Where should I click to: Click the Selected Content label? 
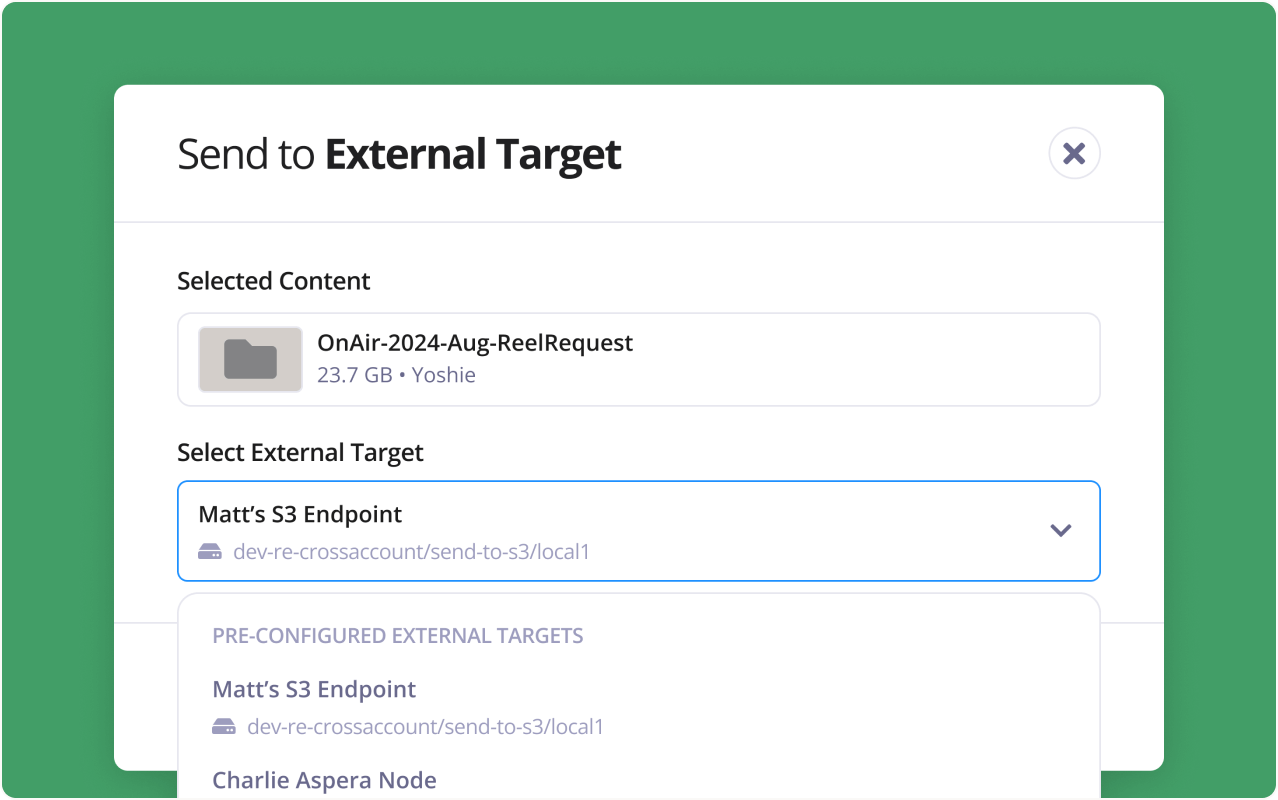click(x=273, y=281)
